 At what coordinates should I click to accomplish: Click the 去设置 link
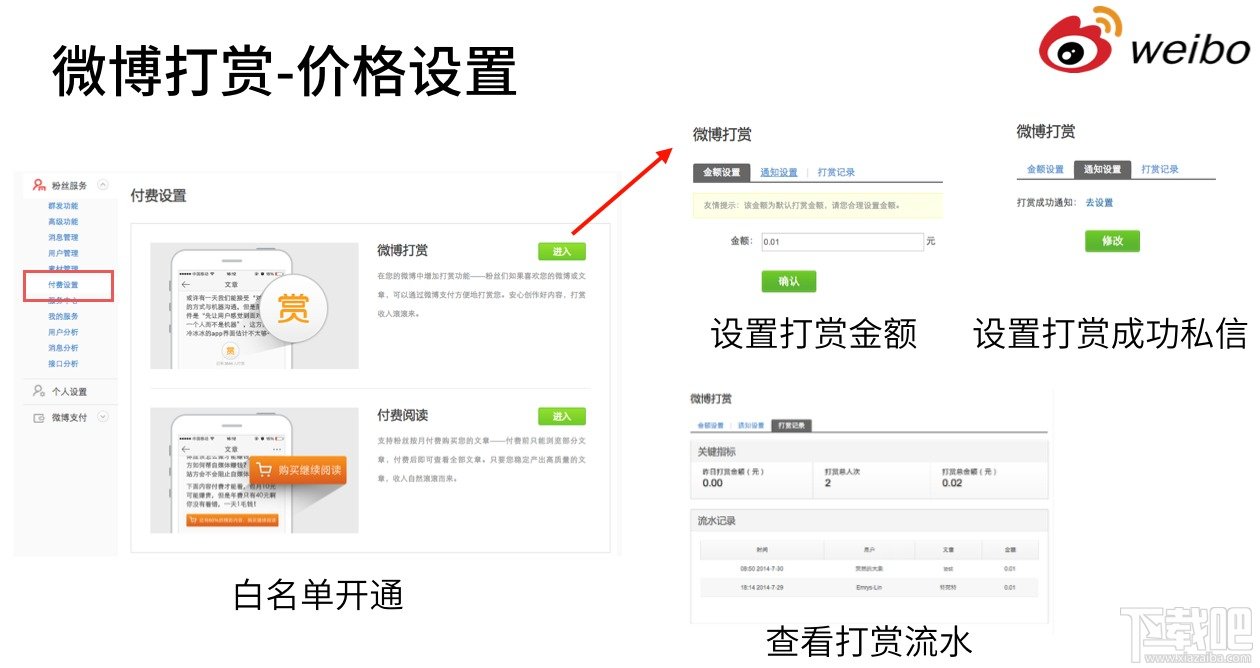click(1099, 203)
